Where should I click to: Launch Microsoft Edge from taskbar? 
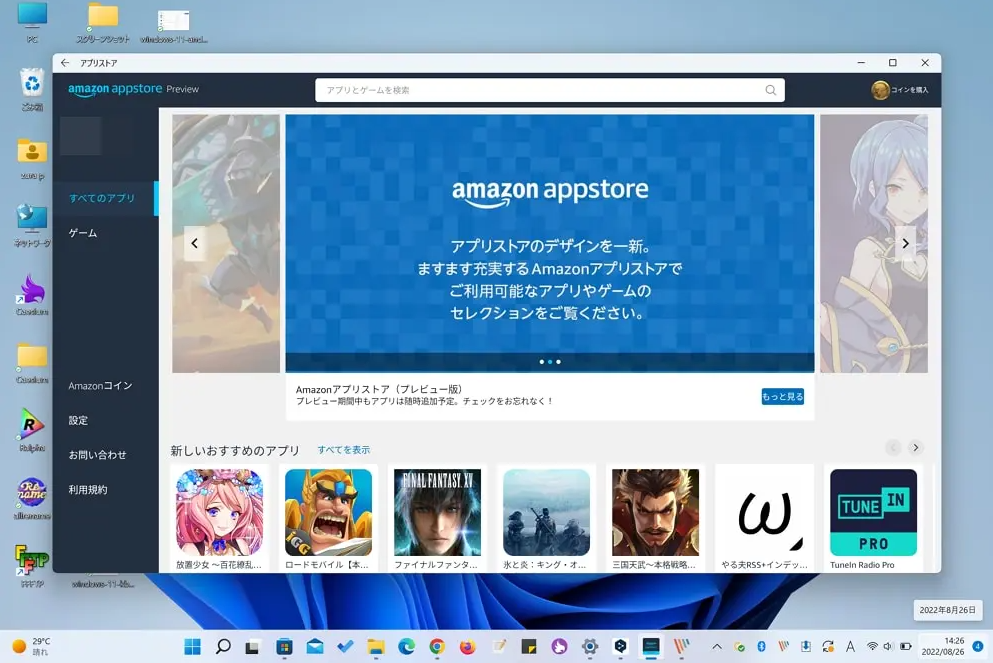pos(407,647)
